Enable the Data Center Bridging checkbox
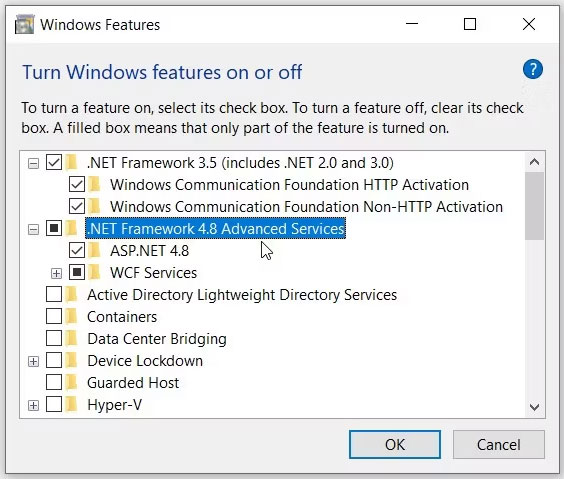 tap(54, 338)
